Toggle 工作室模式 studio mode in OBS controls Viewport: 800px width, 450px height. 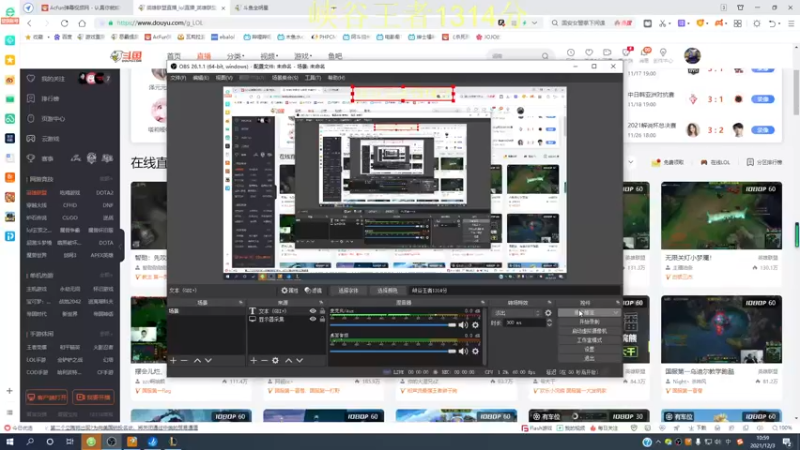(x=589, y=340)
